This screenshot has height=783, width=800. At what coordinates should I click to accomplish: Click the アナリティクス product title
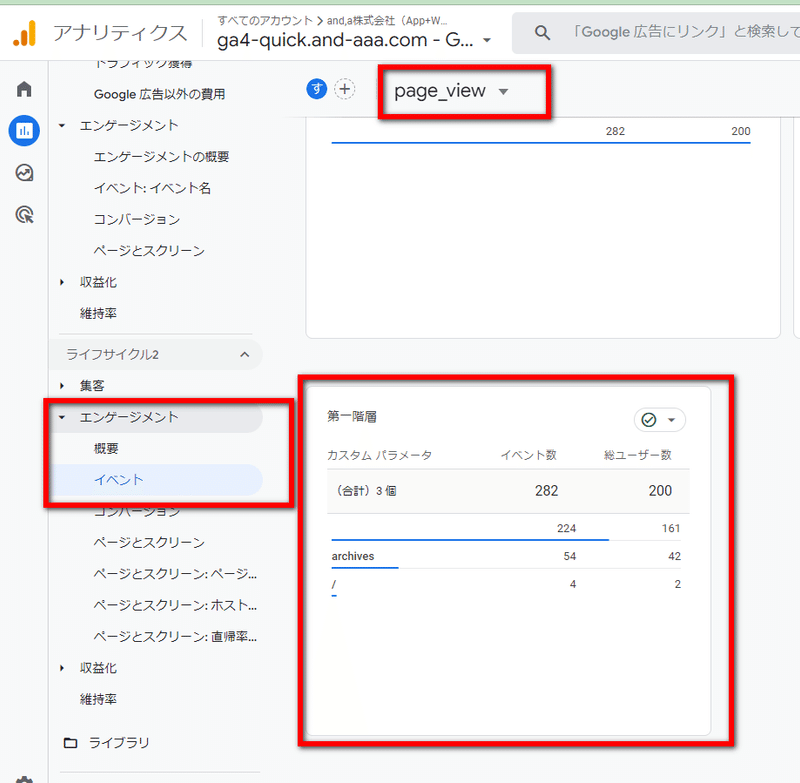tap(120, 33)
